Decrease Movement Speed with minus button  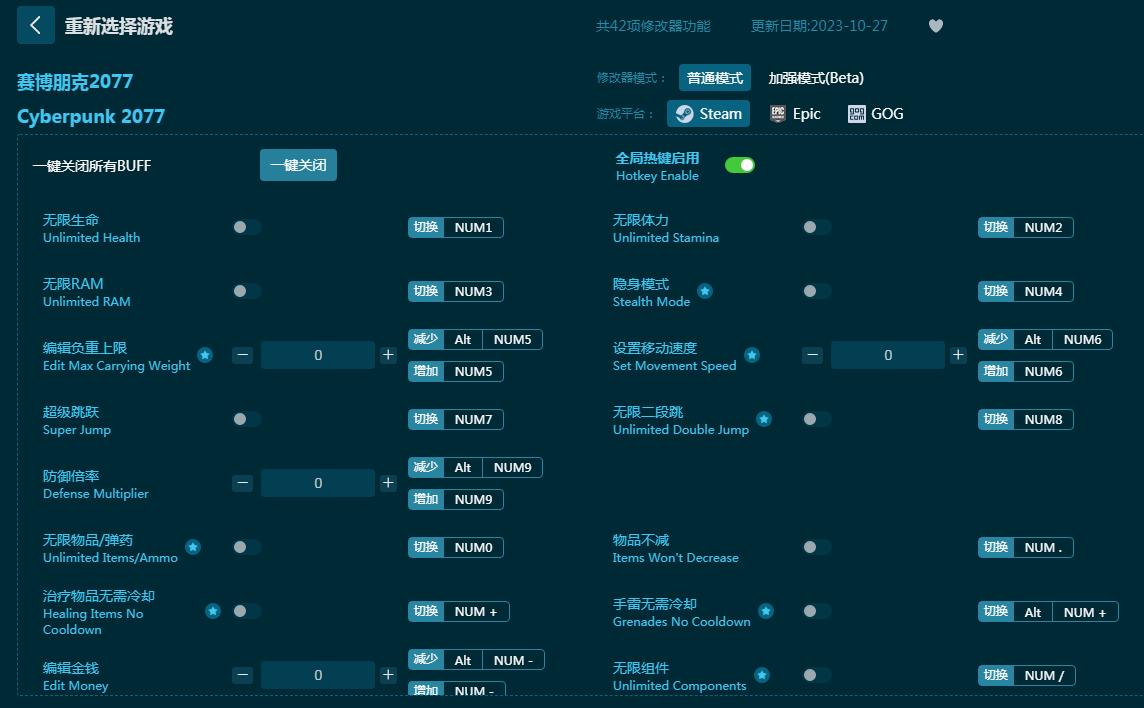(x=813, y=355)
